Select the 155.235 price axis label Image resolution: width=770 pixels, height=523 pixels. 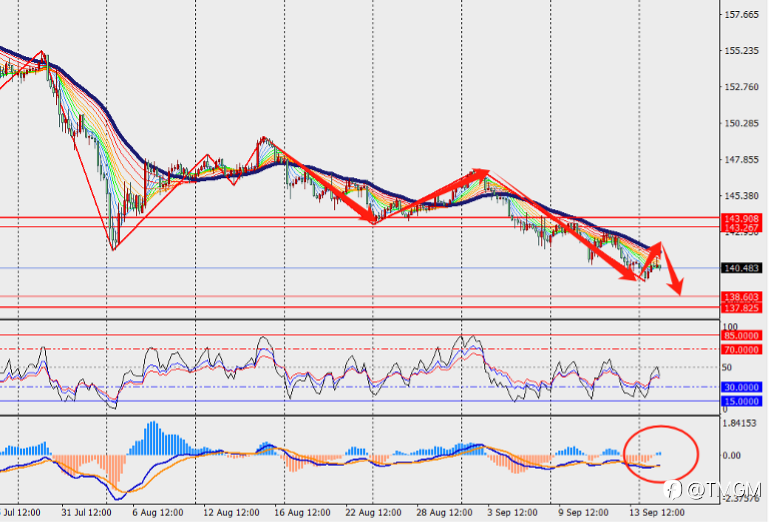(x=742, y=51)
